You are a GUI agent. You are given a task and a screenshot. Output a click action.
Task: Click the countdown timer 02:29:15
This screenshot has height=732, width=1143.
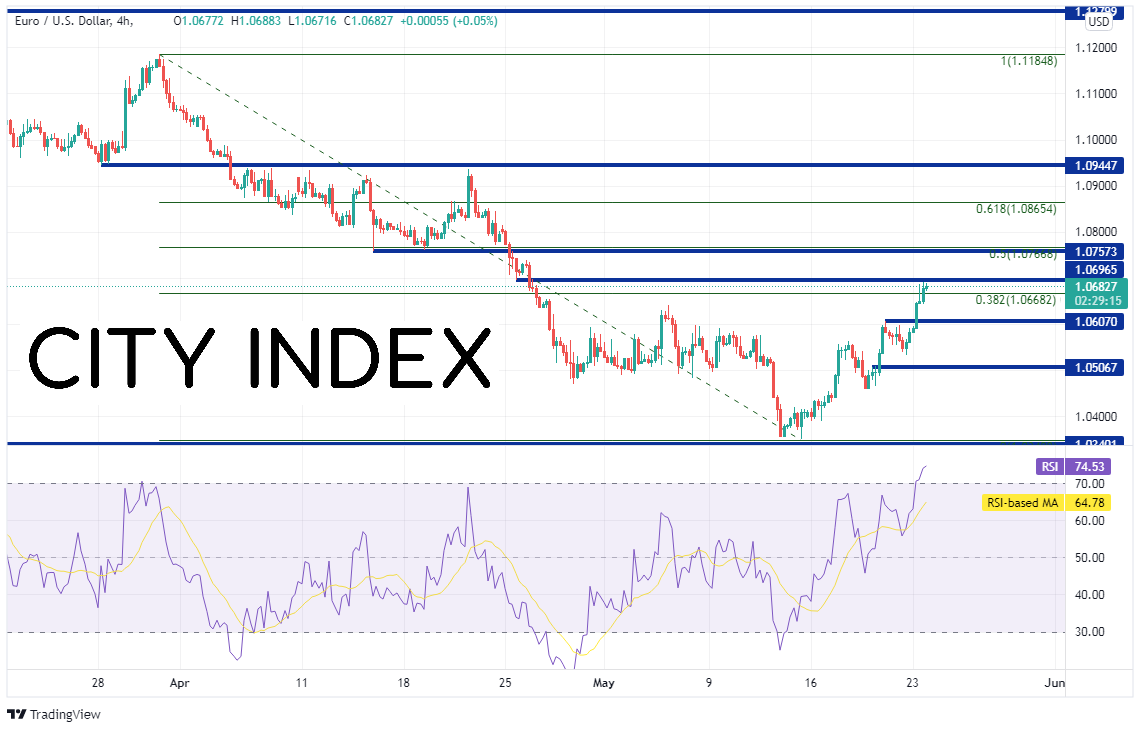pos(1098,301)
